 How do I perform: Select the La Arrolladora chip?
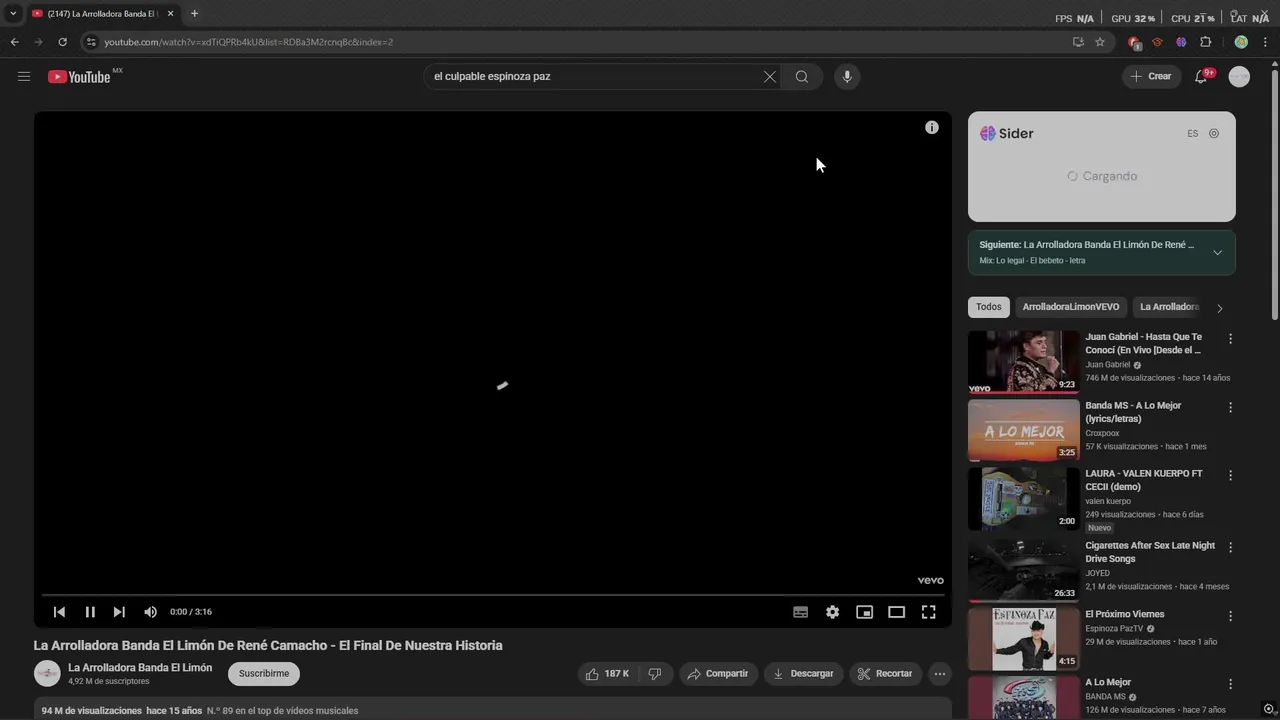[x=1169, y=307]
